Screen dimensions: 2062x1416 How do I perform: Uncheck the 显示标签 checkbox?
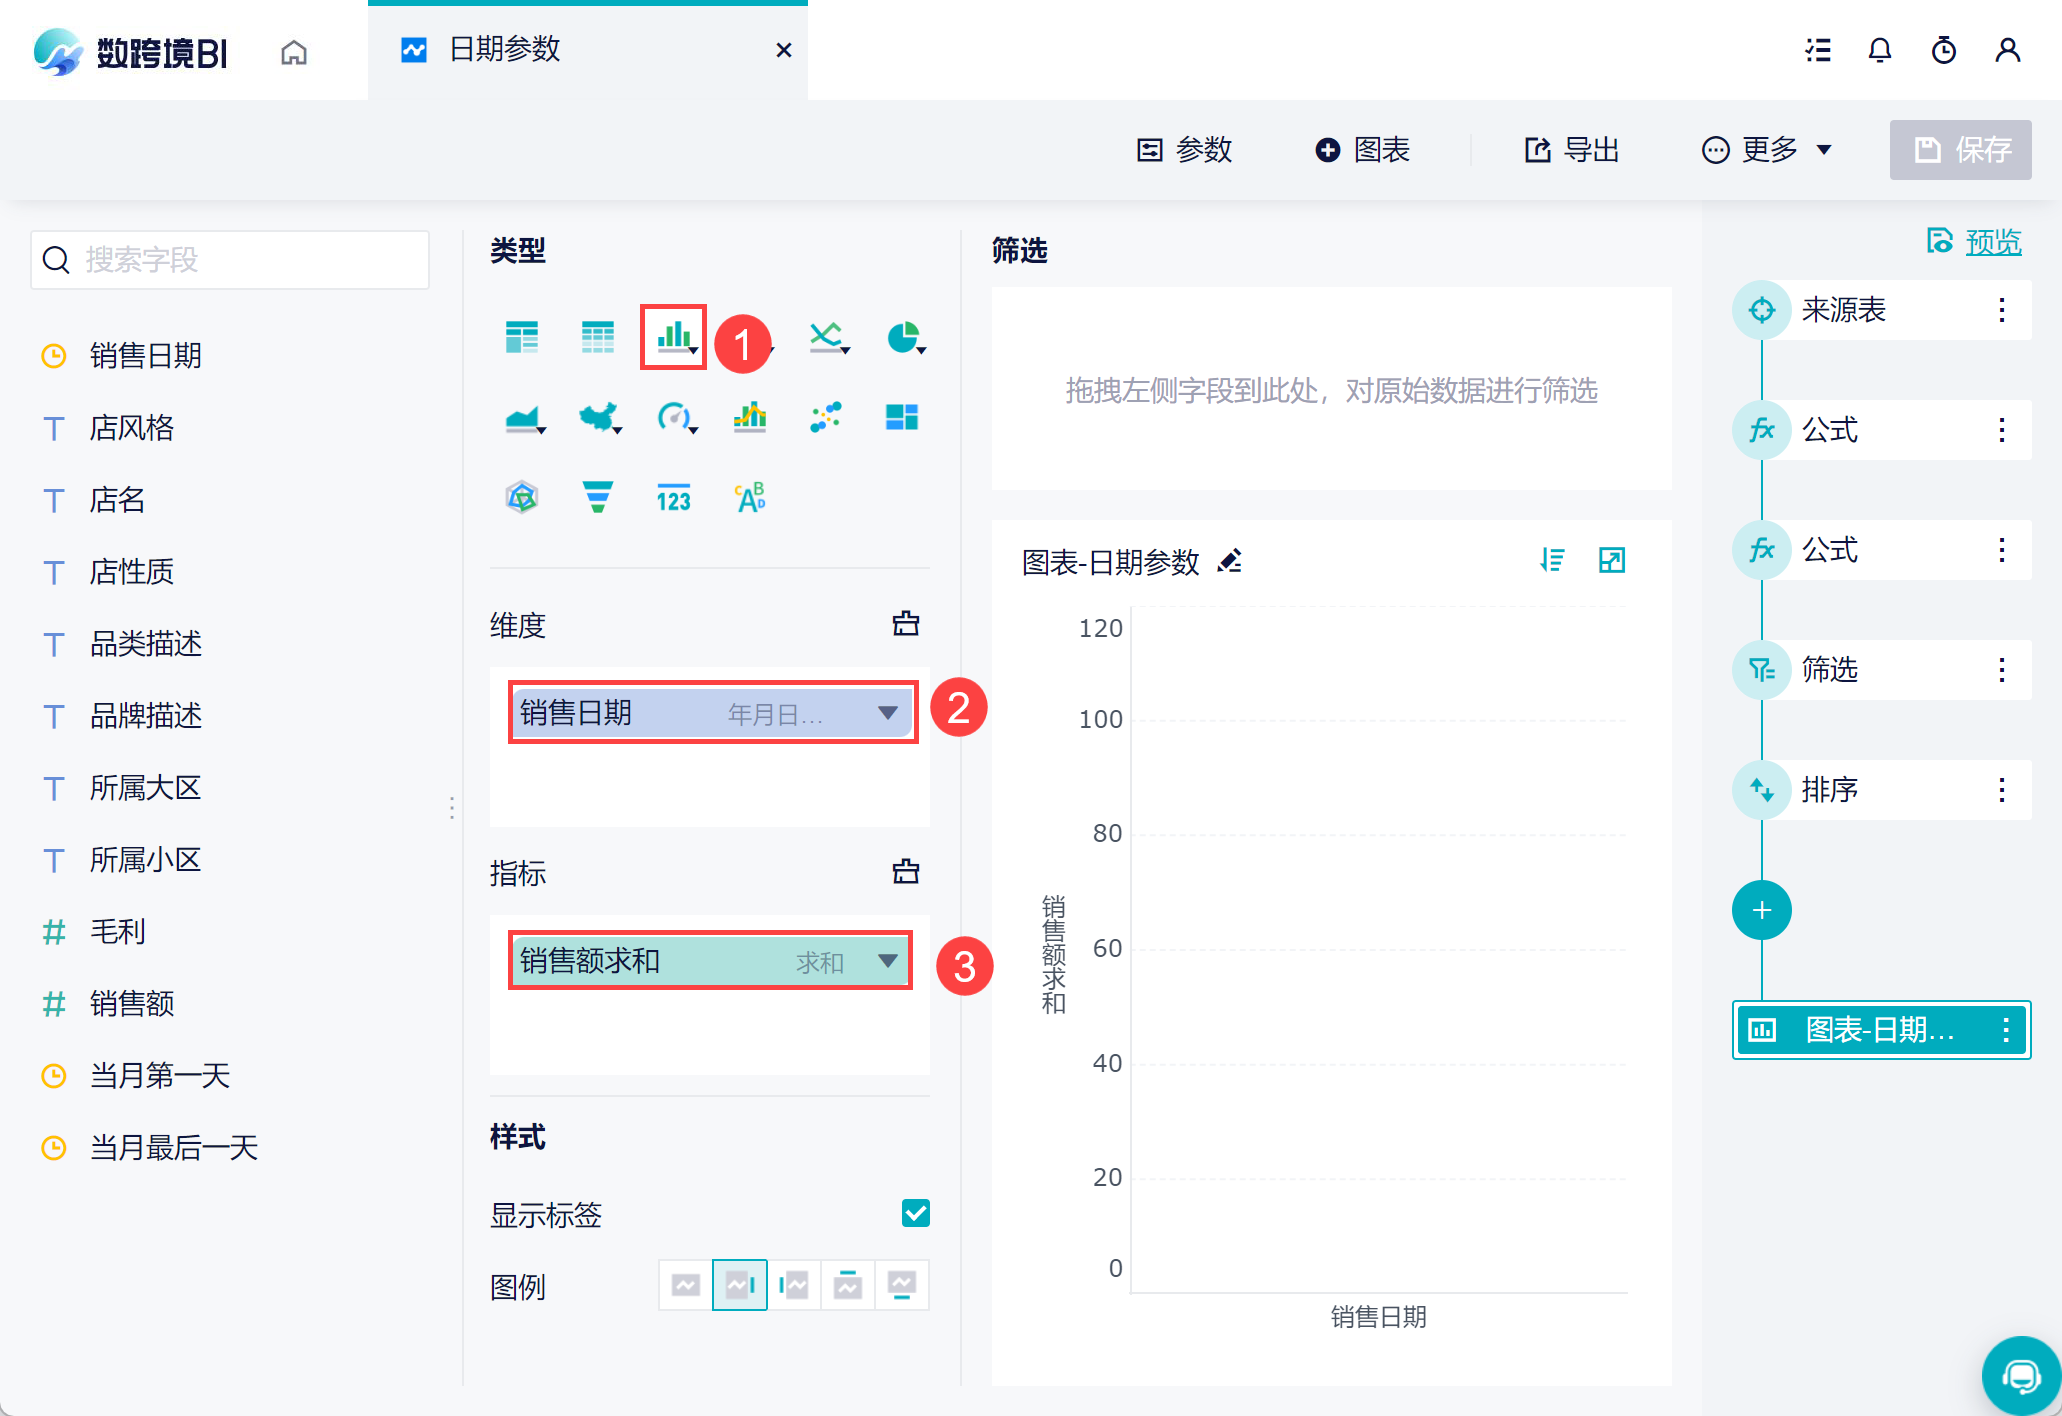[915, 1213]
